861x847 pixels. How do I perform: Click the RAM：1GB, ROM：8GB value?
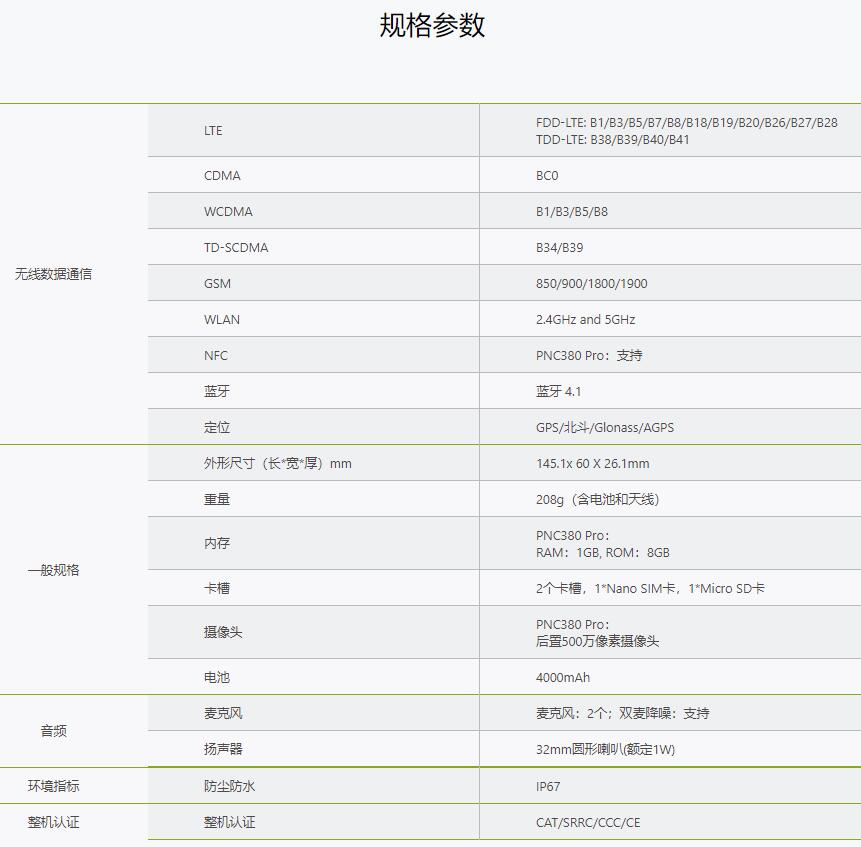pos(603,553)
